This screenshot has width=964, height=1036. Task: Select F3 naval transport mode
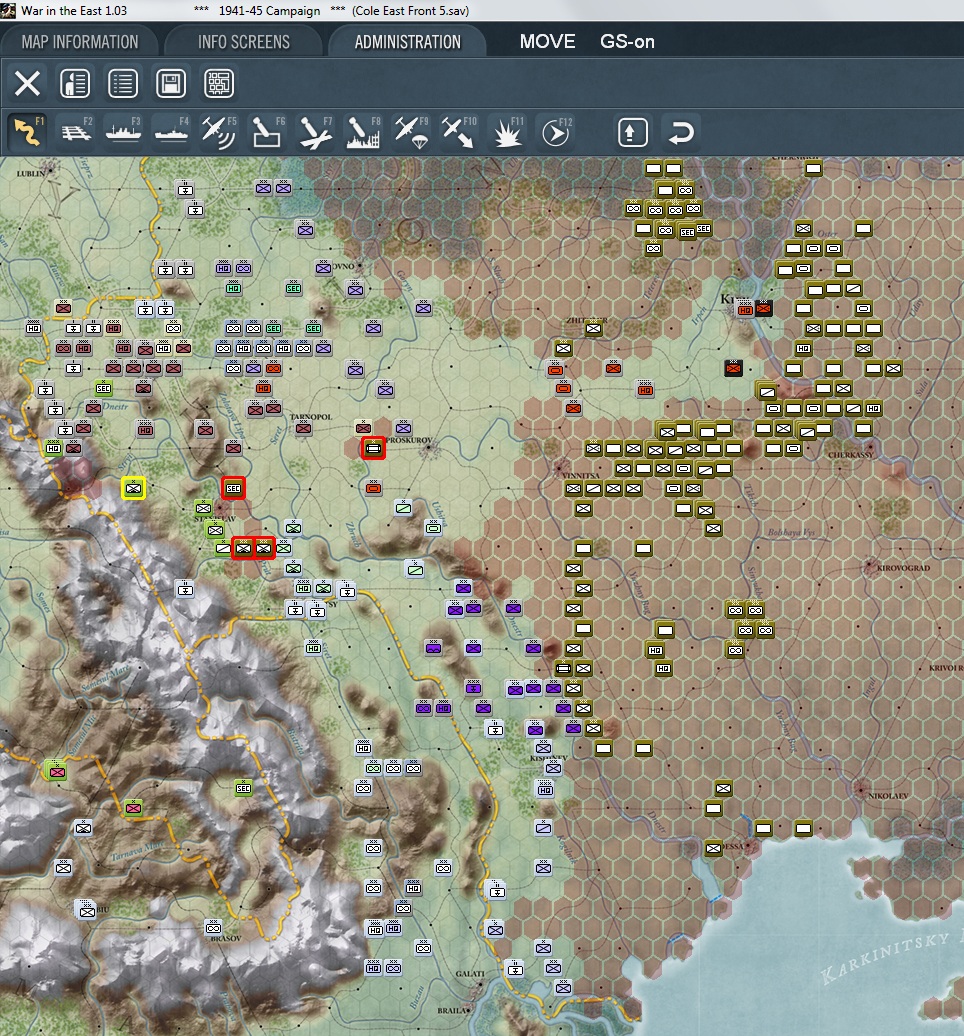pos(124,131)
